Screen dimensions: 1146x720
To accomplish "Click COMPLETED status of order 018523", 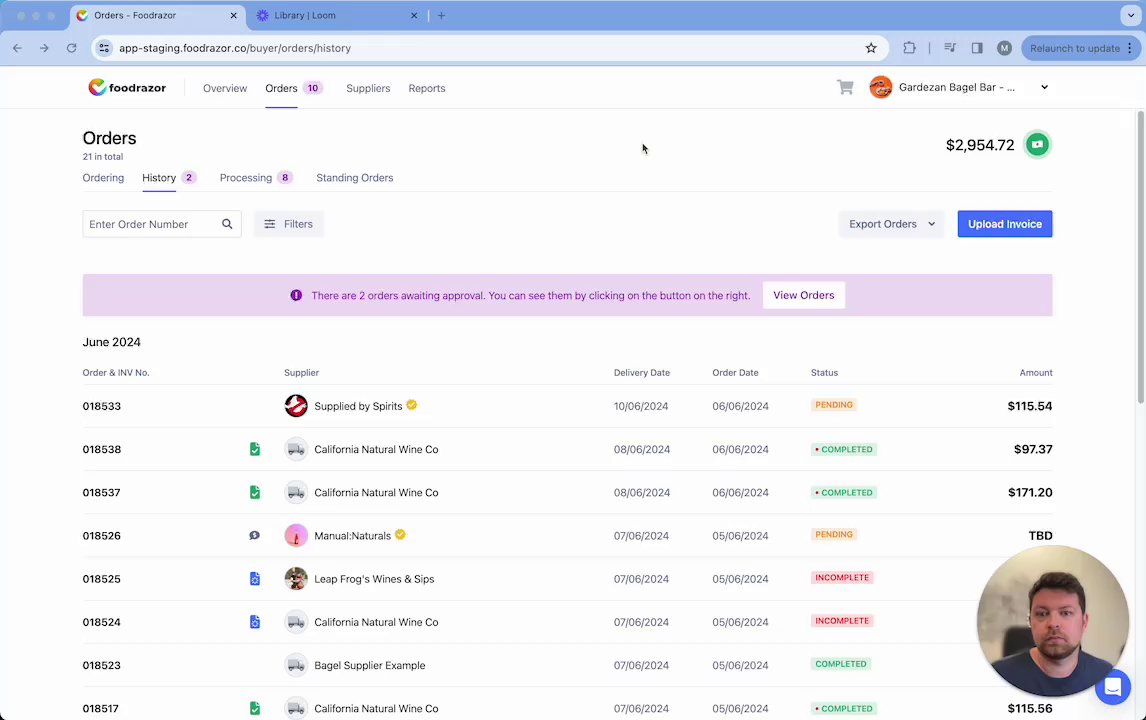I will [840, 664].
